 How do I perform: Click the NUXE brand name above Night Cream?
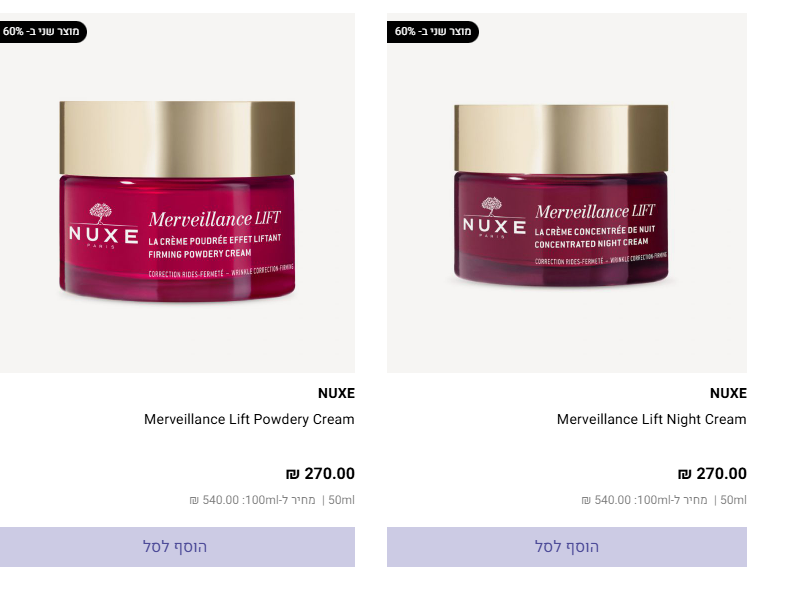pyautogui.click(x=728, y=393)
